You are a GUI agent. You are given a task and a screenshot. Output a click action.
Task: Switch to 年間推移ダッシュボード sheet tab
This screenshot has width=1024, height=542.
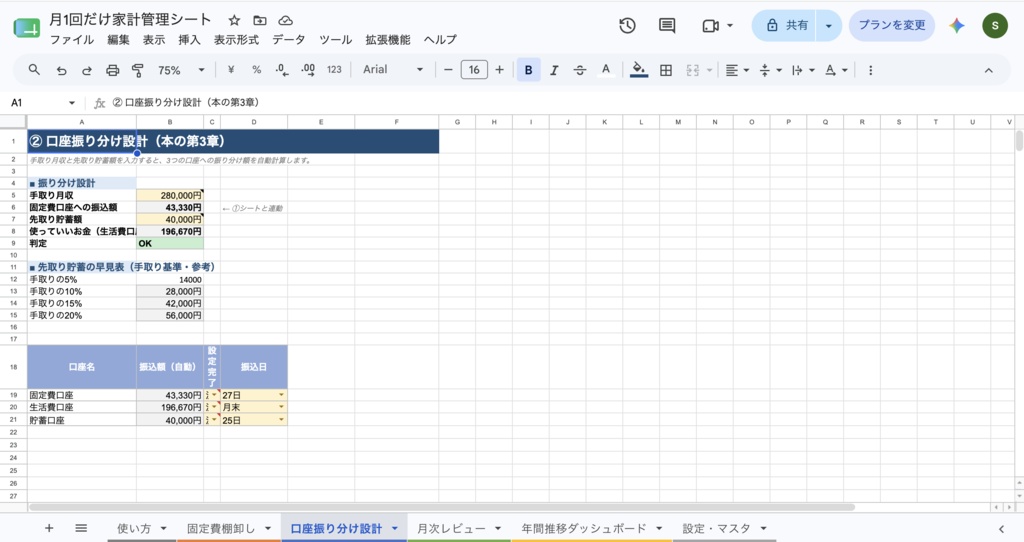point(592,528)
